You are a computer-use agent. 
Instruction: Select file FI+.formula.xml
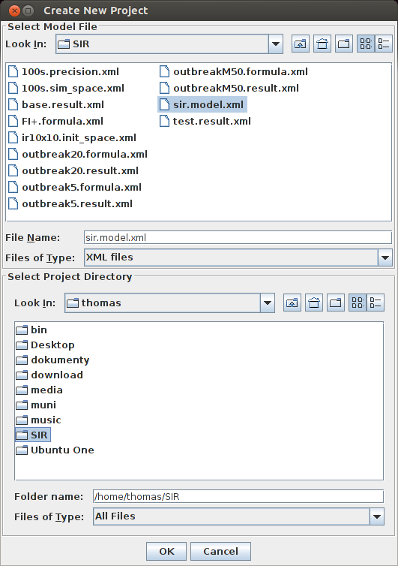(56, 121)
